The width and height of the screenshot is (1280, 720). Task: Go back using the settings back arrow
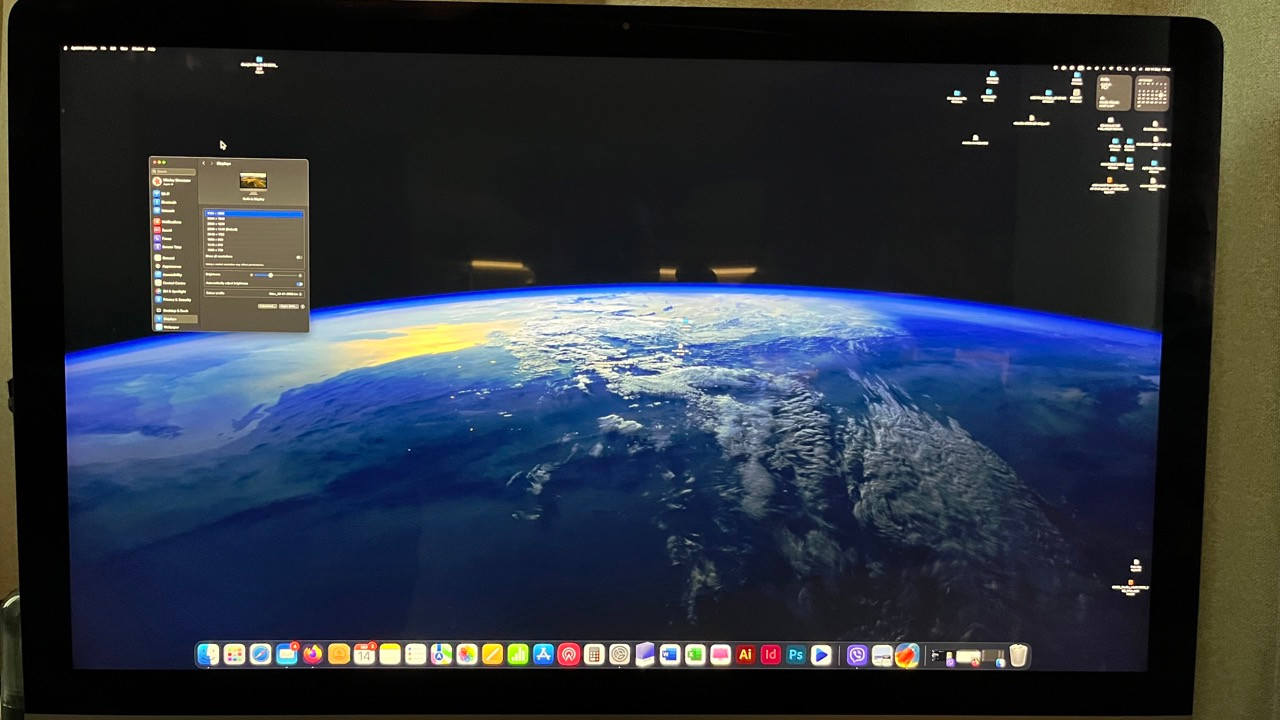pos(203,163)
